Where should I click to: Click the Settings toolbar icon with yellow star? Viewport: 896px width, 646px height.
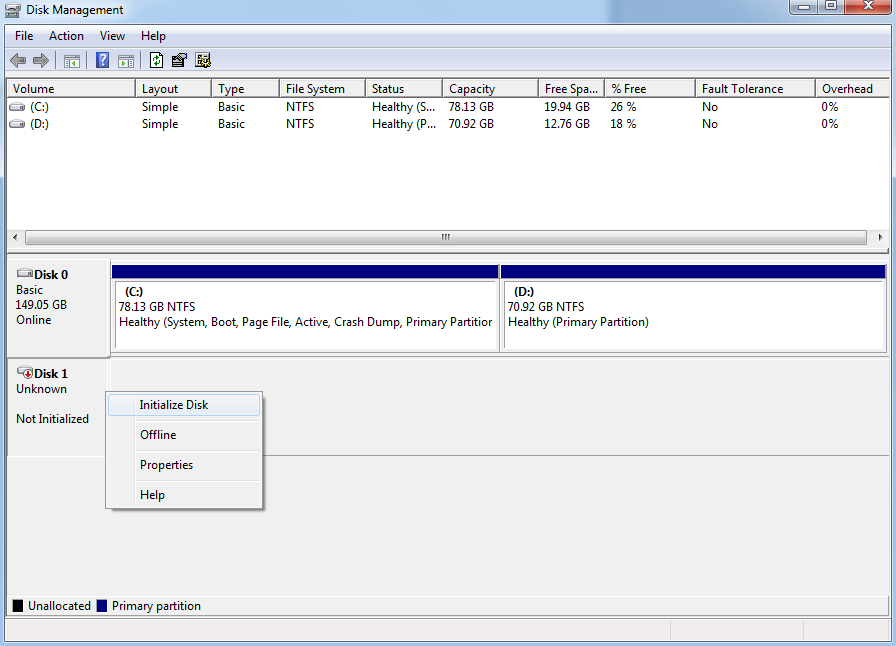coord(203,60)
